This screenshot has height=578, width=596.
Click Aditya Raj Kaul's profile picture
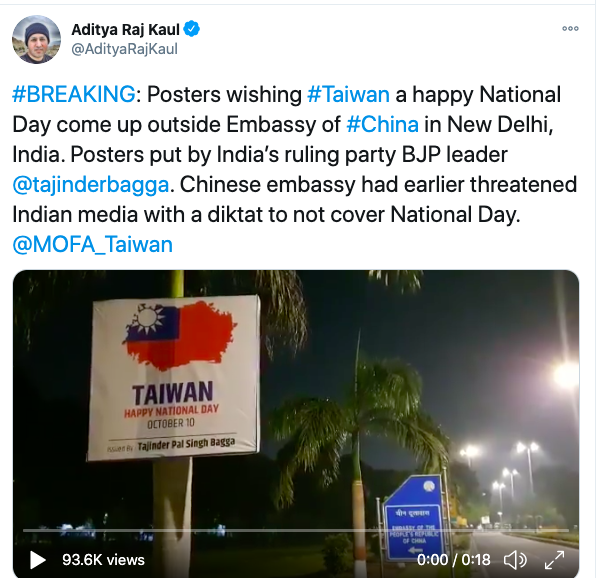coord(36,40)
